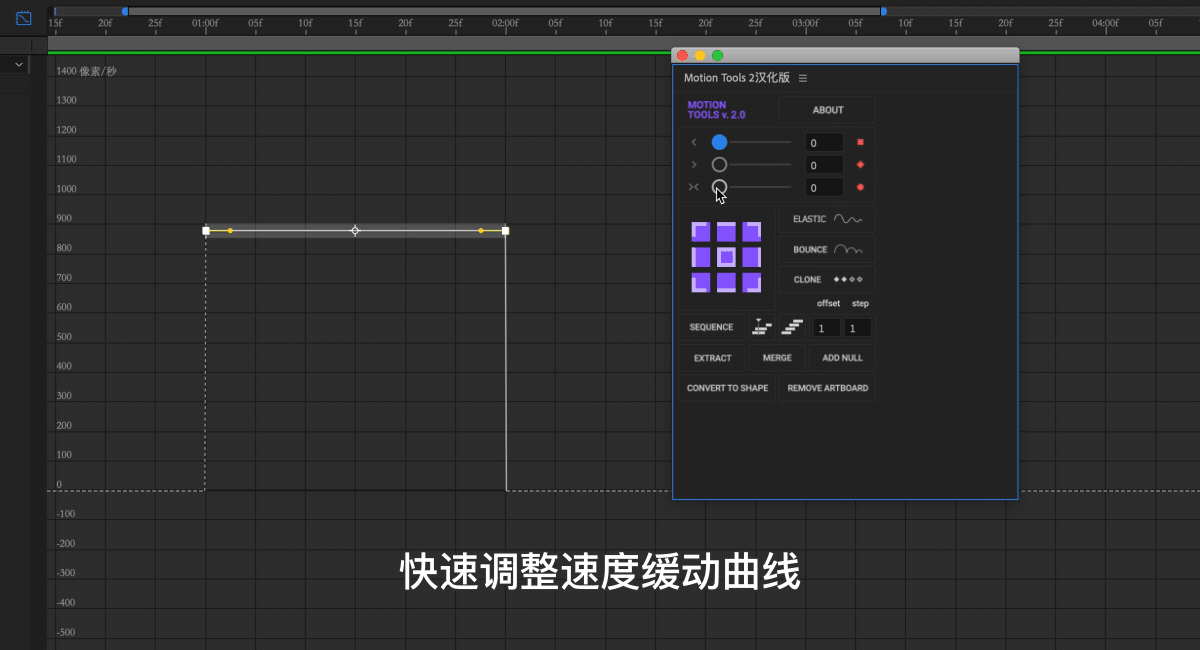Click REMOVE ARTBOARD button
The height and width of the screenshot is (650, 1200).
(x=827, y=388)
